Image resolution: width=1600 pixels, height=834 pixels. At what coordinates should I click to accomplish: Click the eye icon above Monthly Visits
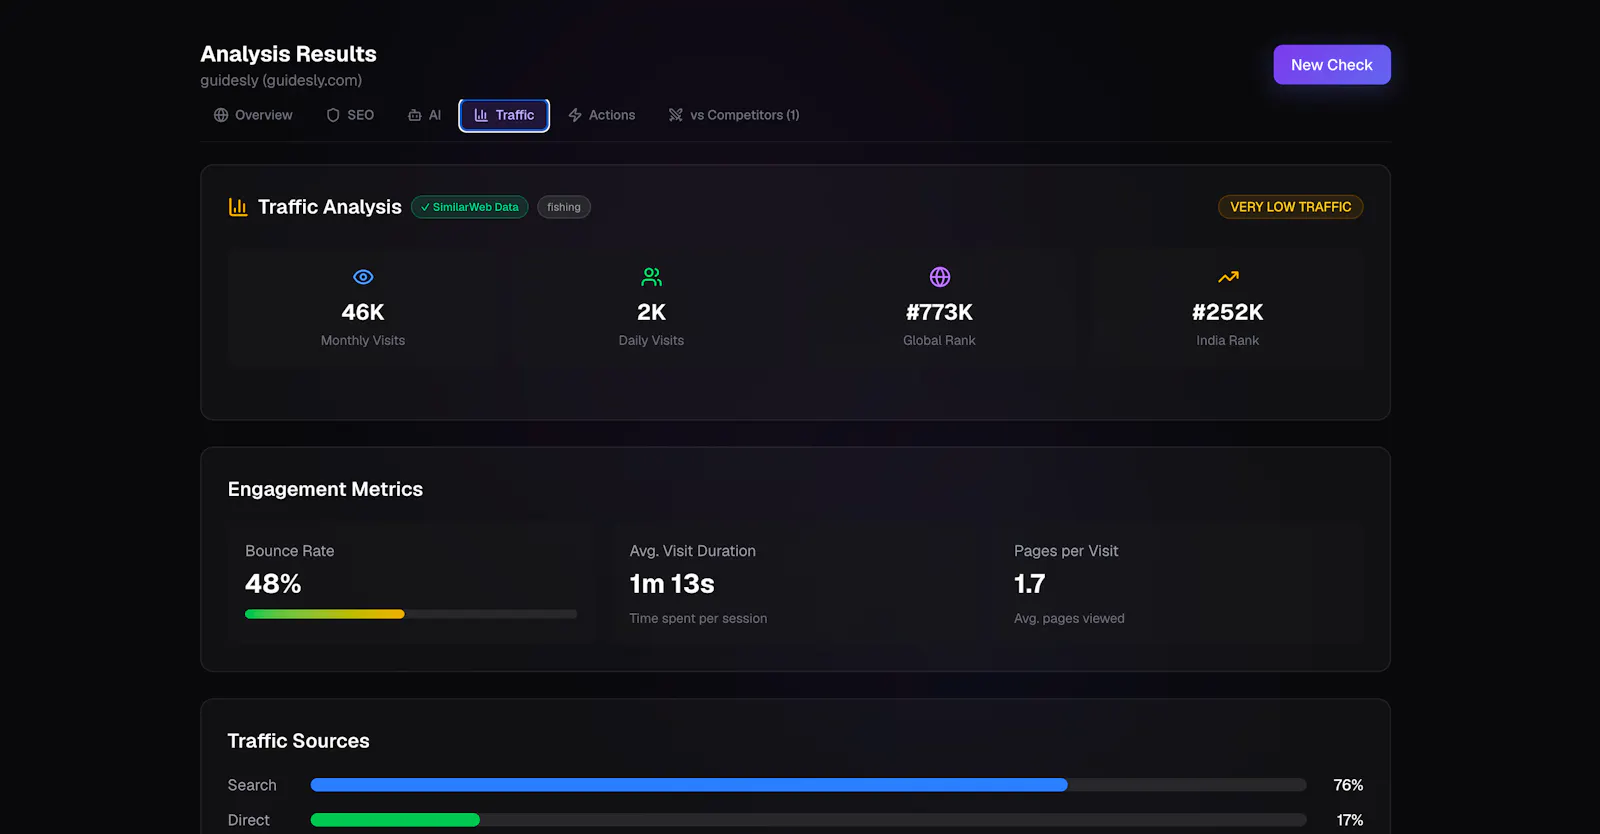point(363,277)
